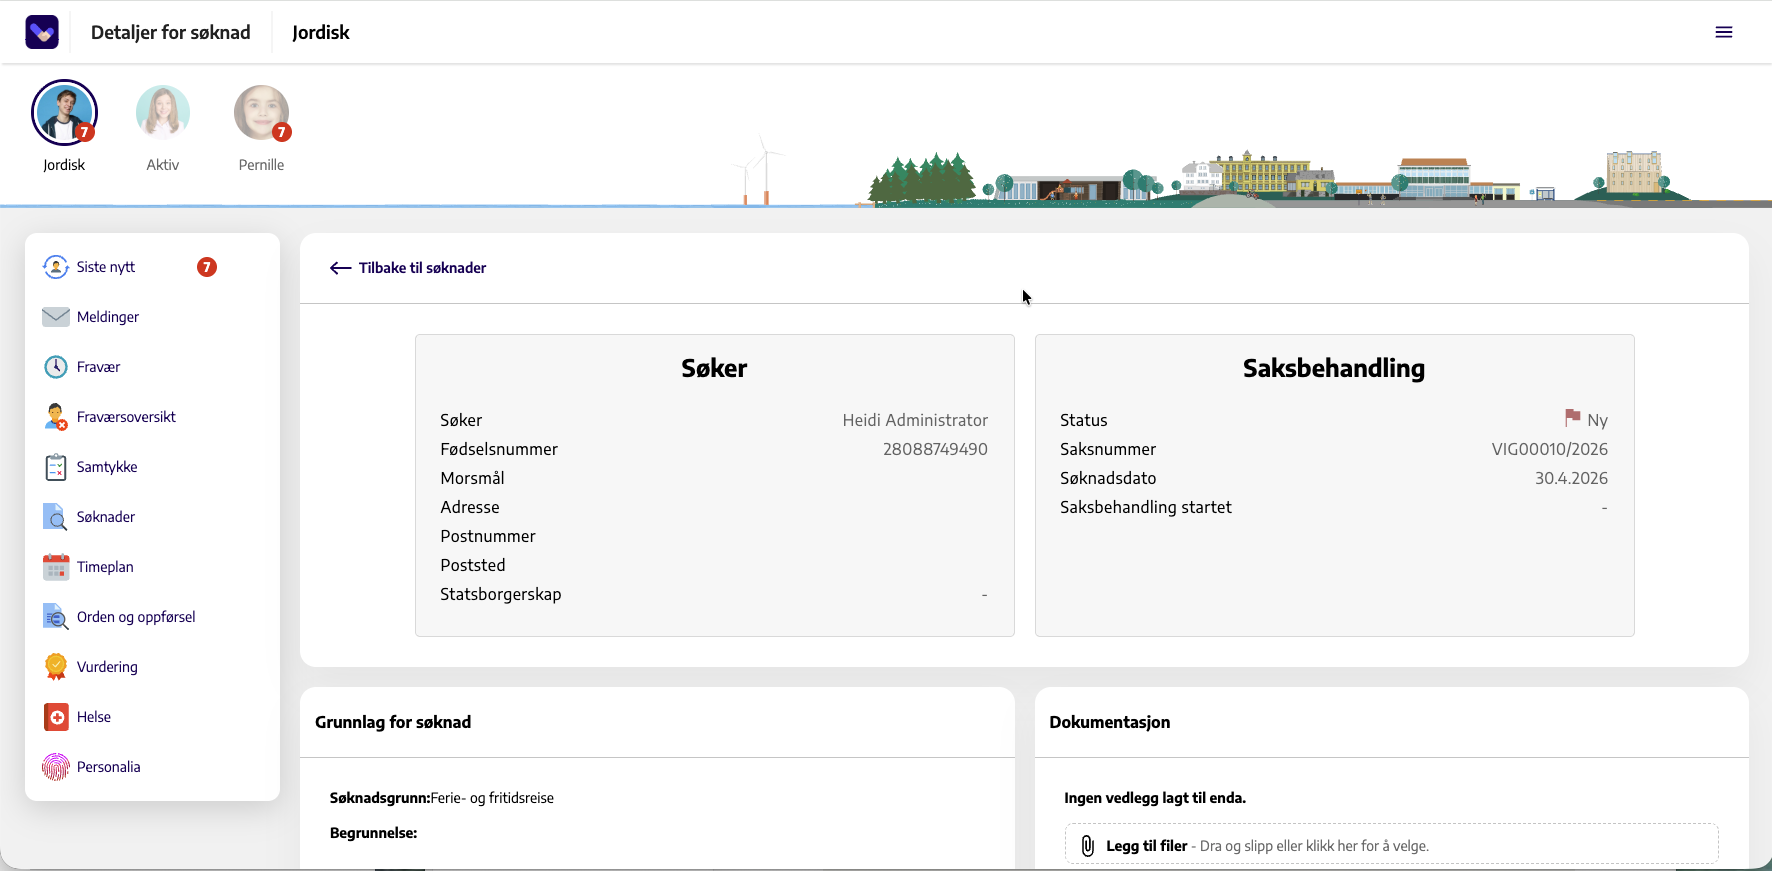This screenshot has height=871, width=1772.
Task: Click the Fødselsnummer value 28088749490
Action: pyautogui.click(x=935, y=450)
